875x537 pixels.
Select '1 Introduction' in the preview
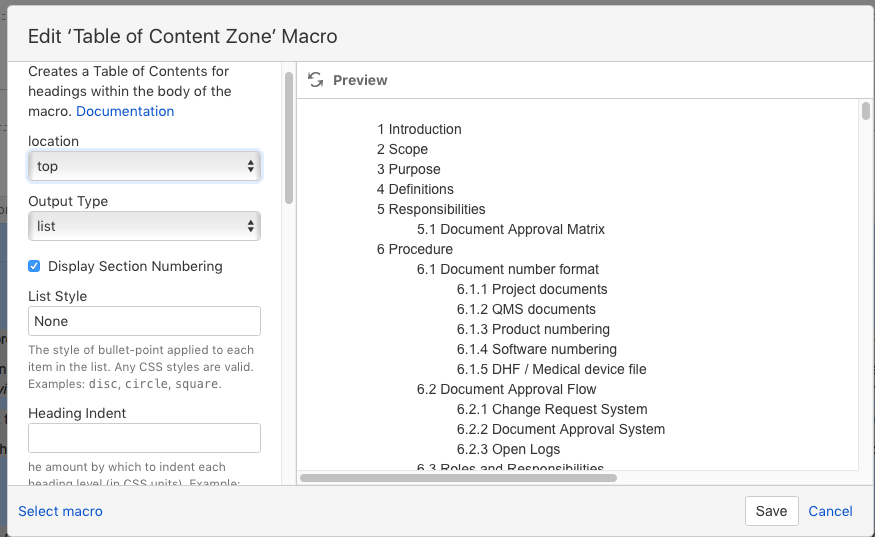tap(419, 129)
